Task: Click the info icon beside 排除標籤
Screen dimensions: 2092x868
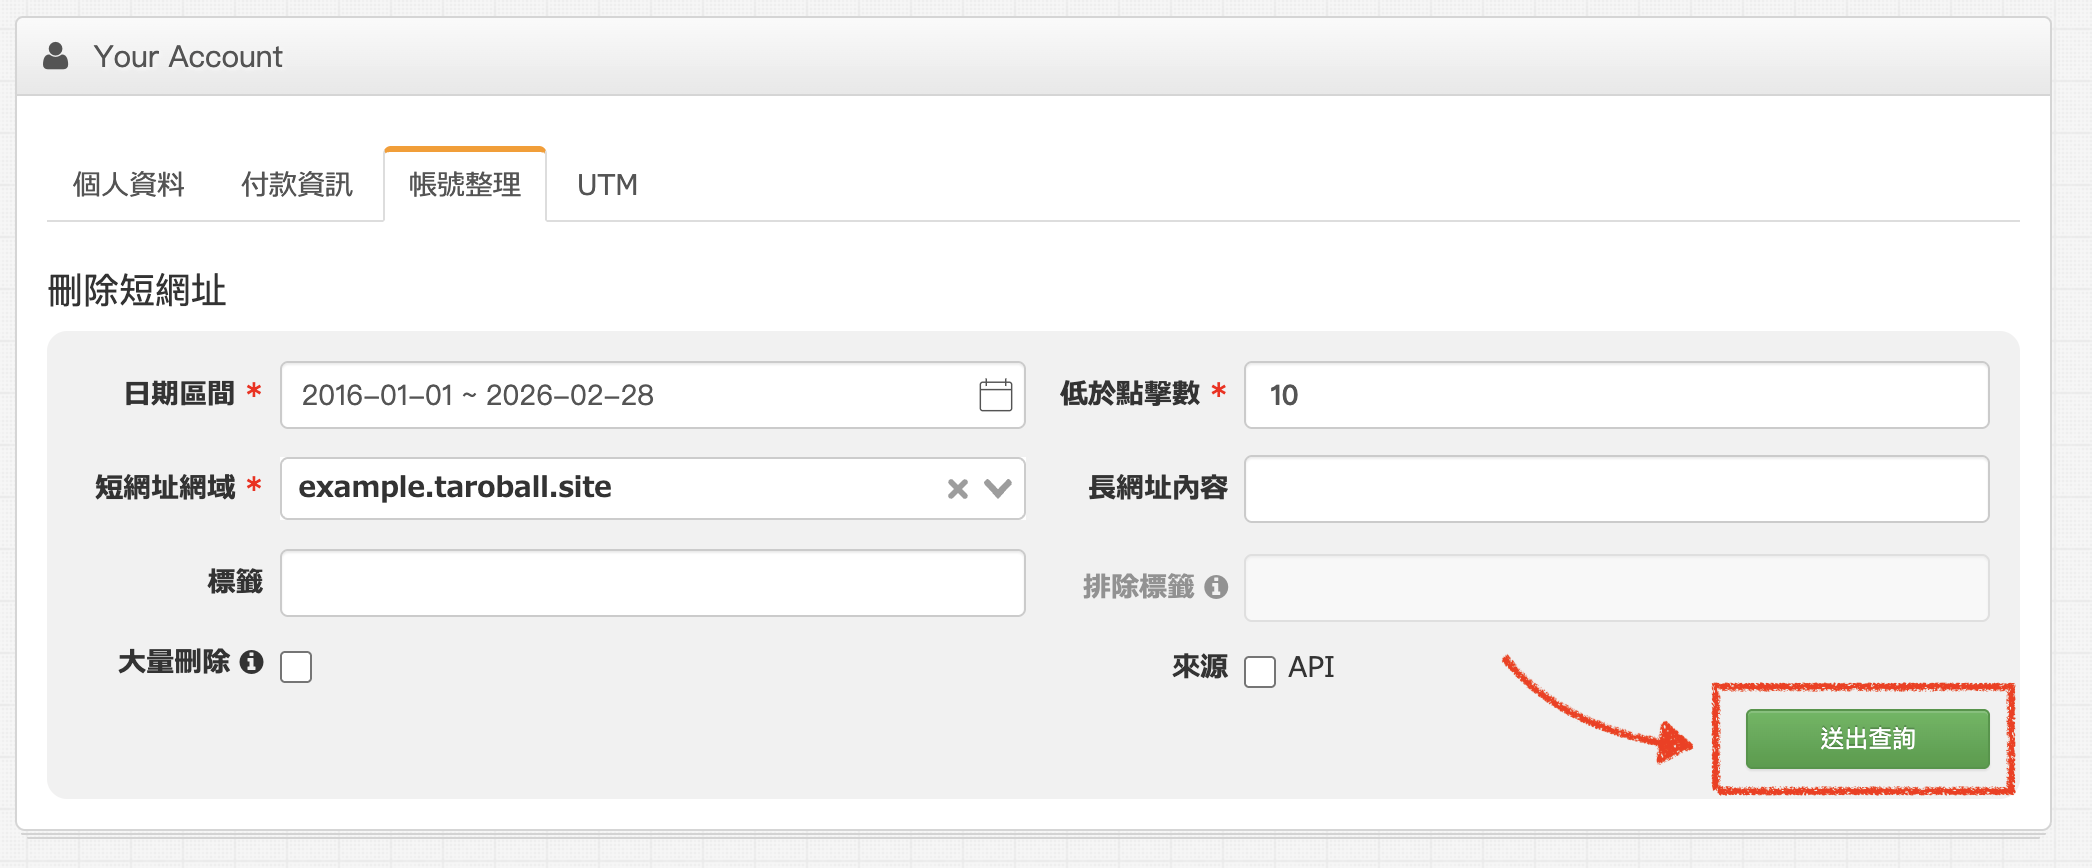Action: point(1216,587)
